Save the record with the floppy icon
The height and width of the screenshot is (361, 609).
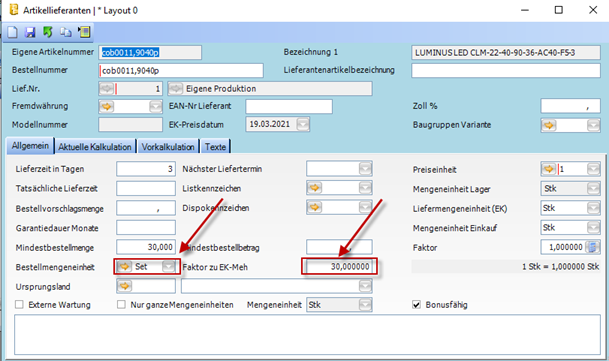coord(30,32)
